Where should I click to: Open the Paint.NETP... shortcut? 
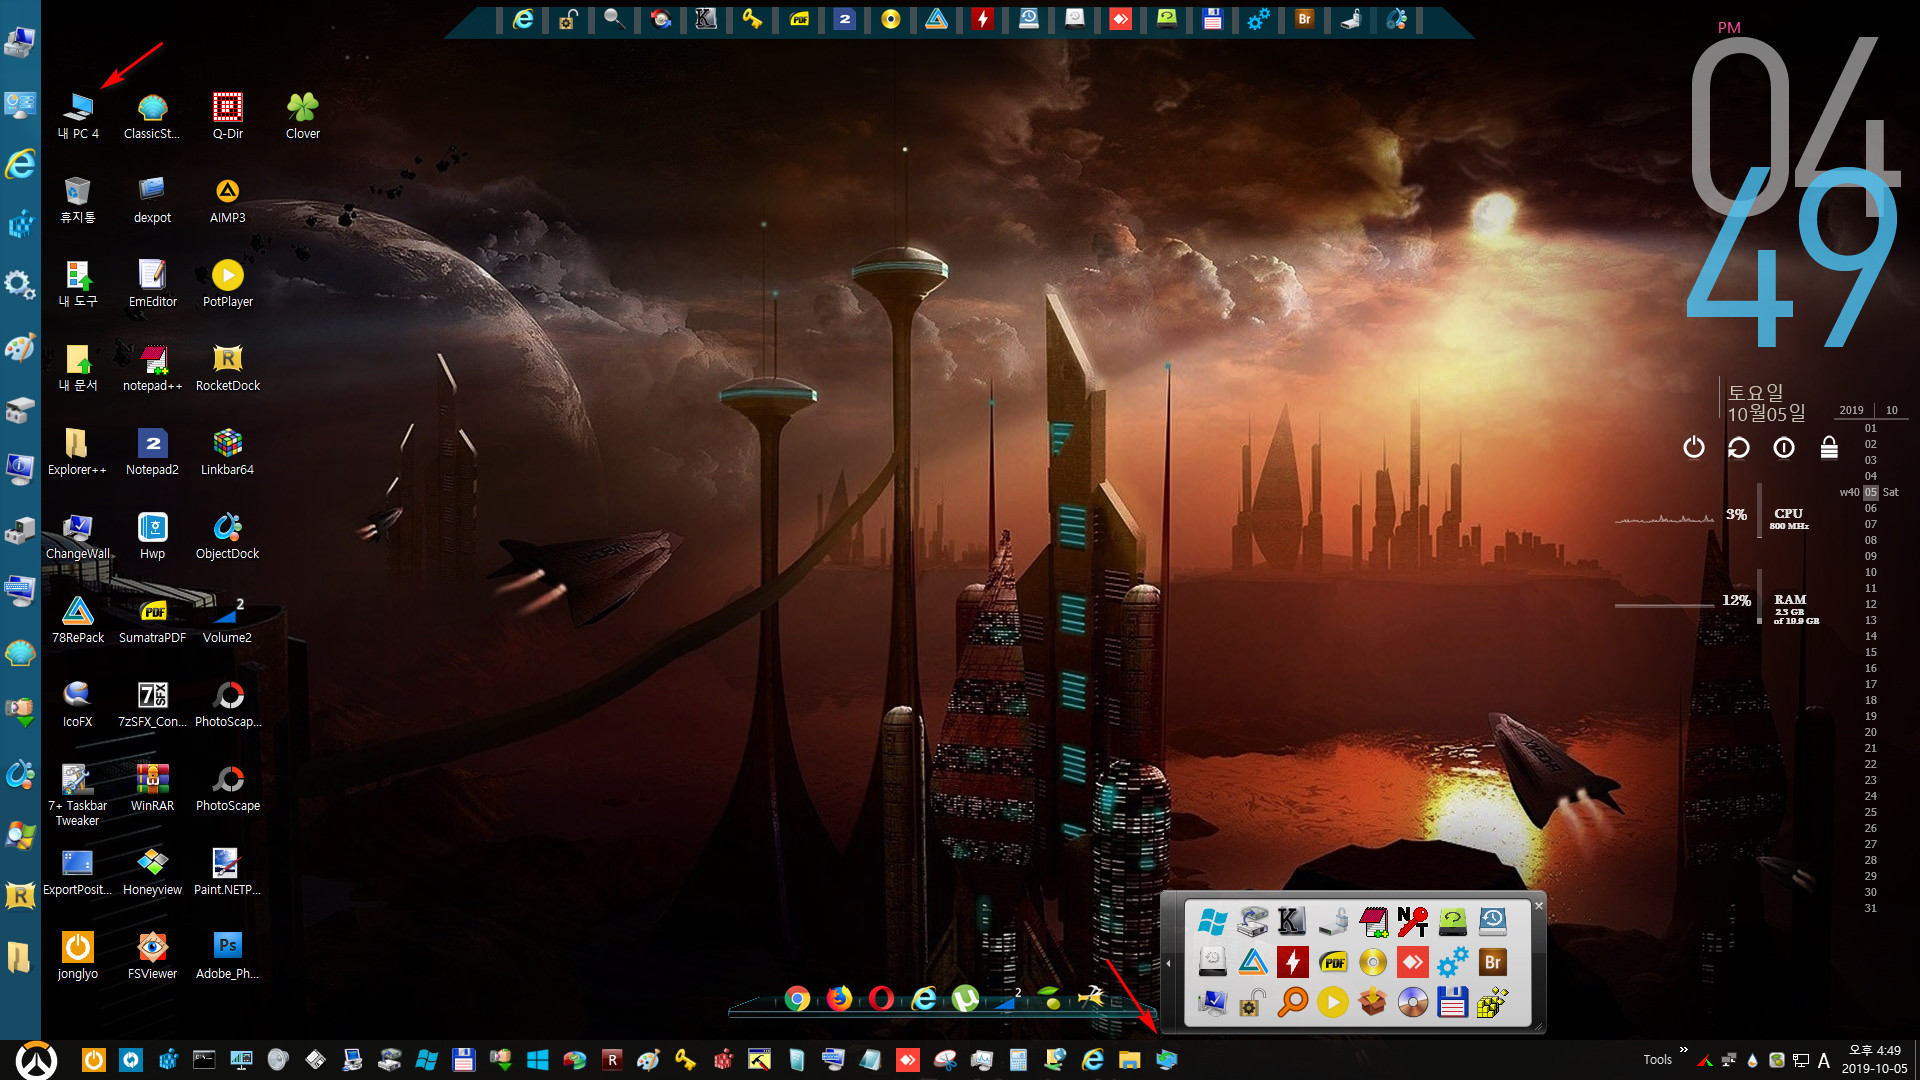pos(227,871)
